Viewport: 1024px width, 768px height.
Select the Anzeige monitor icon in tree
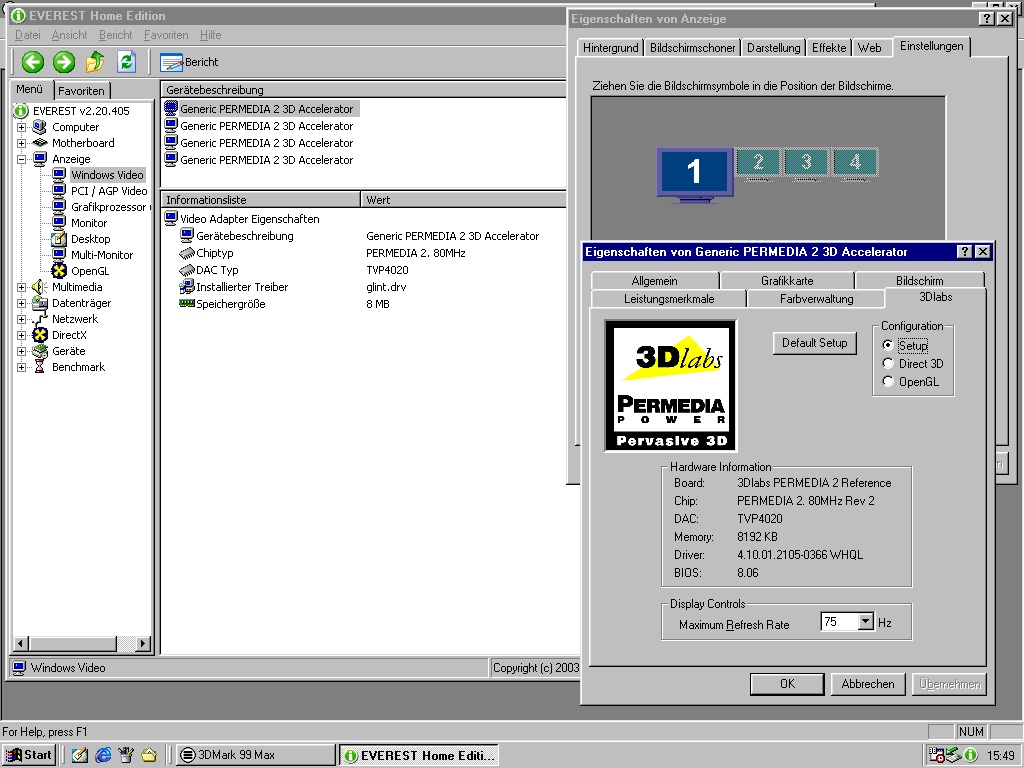click(40, 159)
